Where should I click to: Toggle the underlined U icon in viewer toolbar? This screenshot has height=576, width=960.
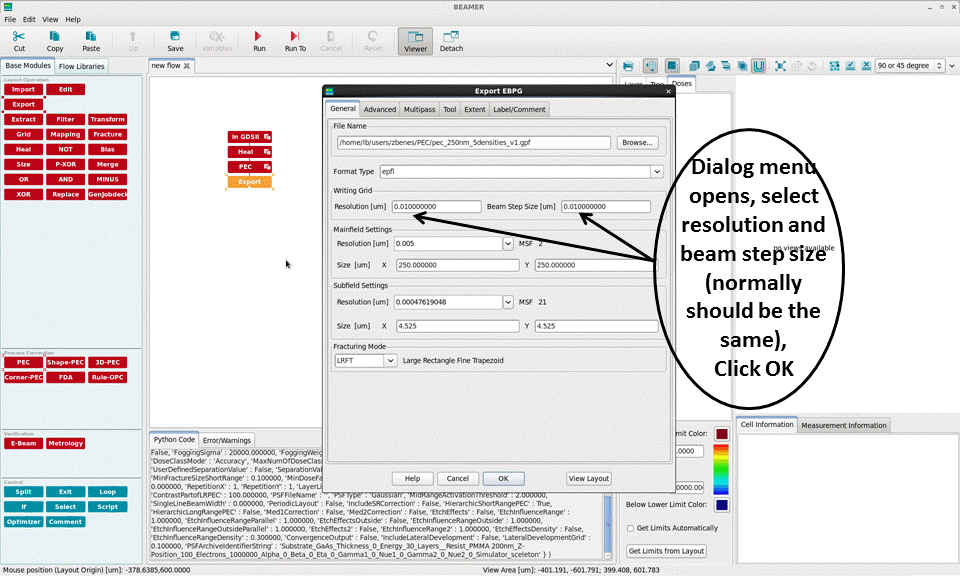click(x=759, y=66)
